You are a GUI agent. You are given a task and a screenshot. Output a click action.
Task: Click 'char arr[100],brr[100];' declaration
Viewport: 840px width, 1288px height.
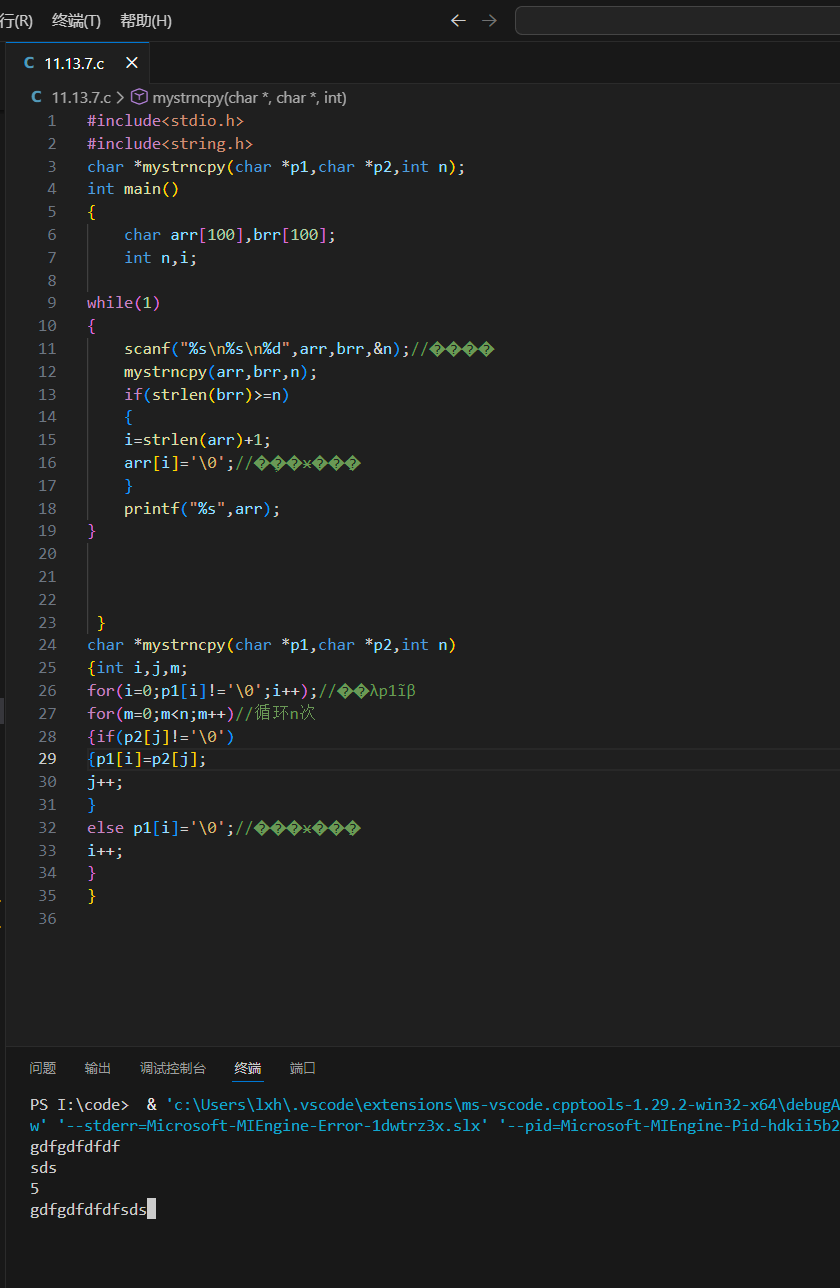click(230, 235)
